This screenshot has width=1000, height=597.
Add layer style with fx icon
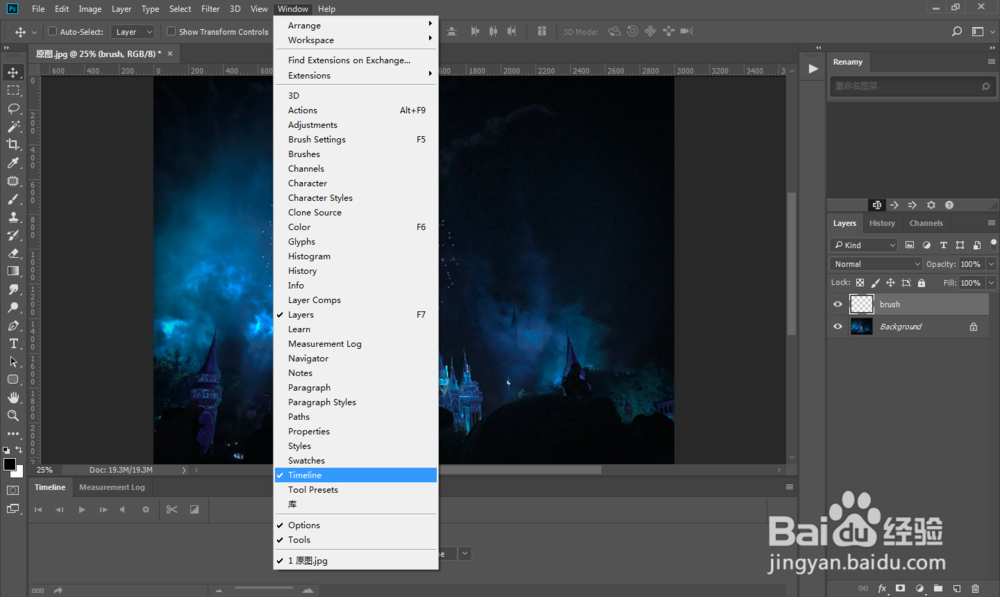(882, 588)
